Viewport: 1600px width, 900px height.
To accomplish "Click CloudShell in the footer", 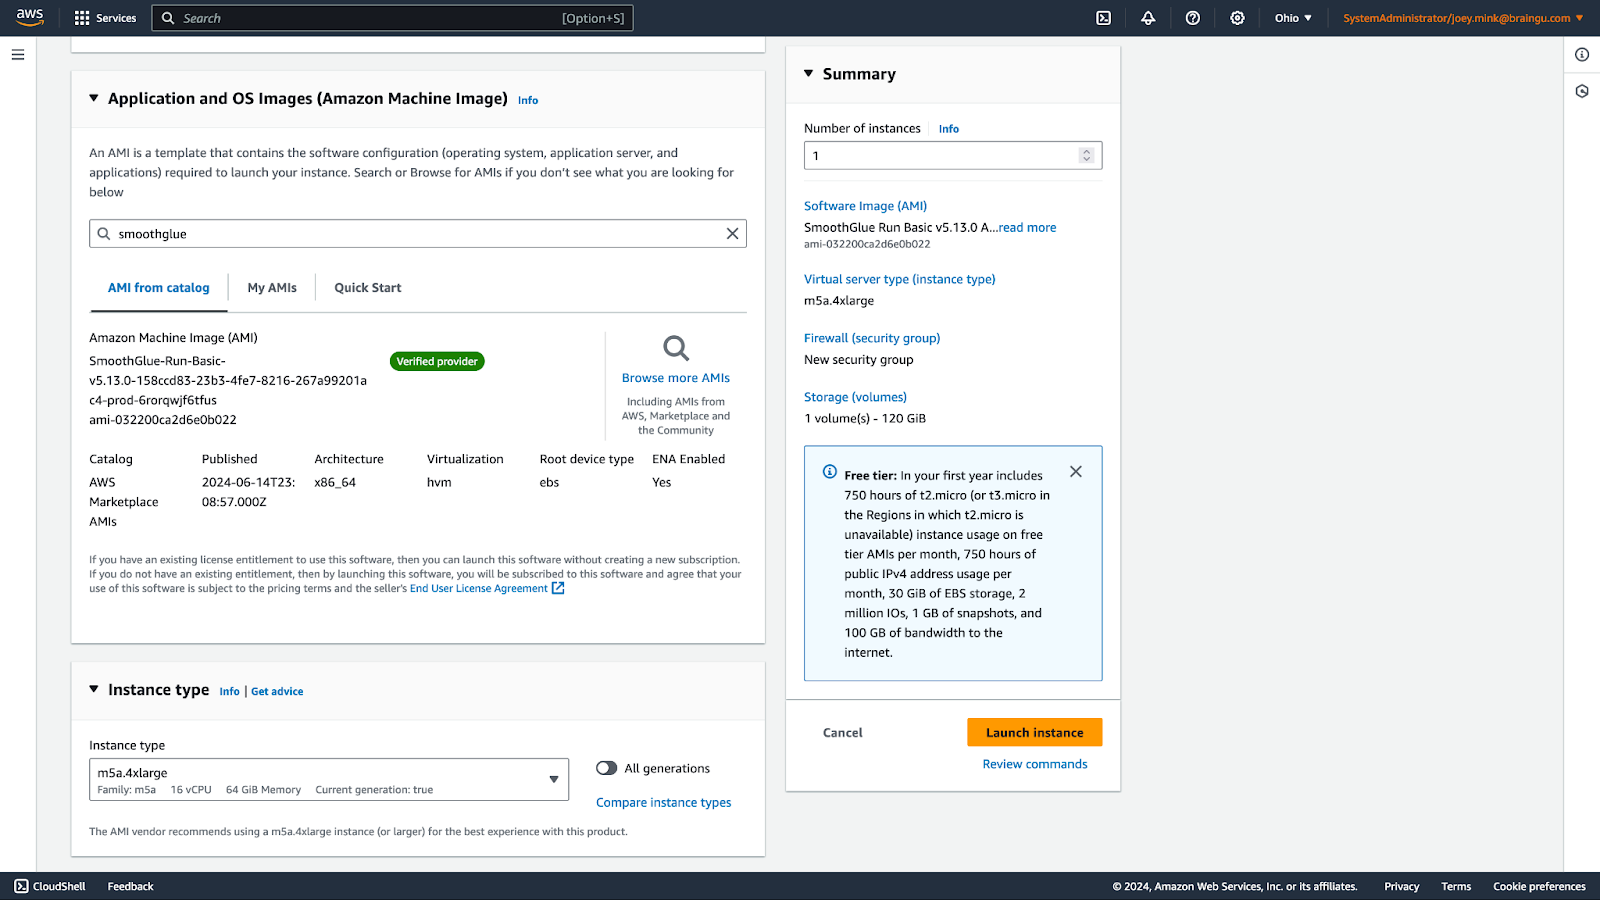I will 50,886.
